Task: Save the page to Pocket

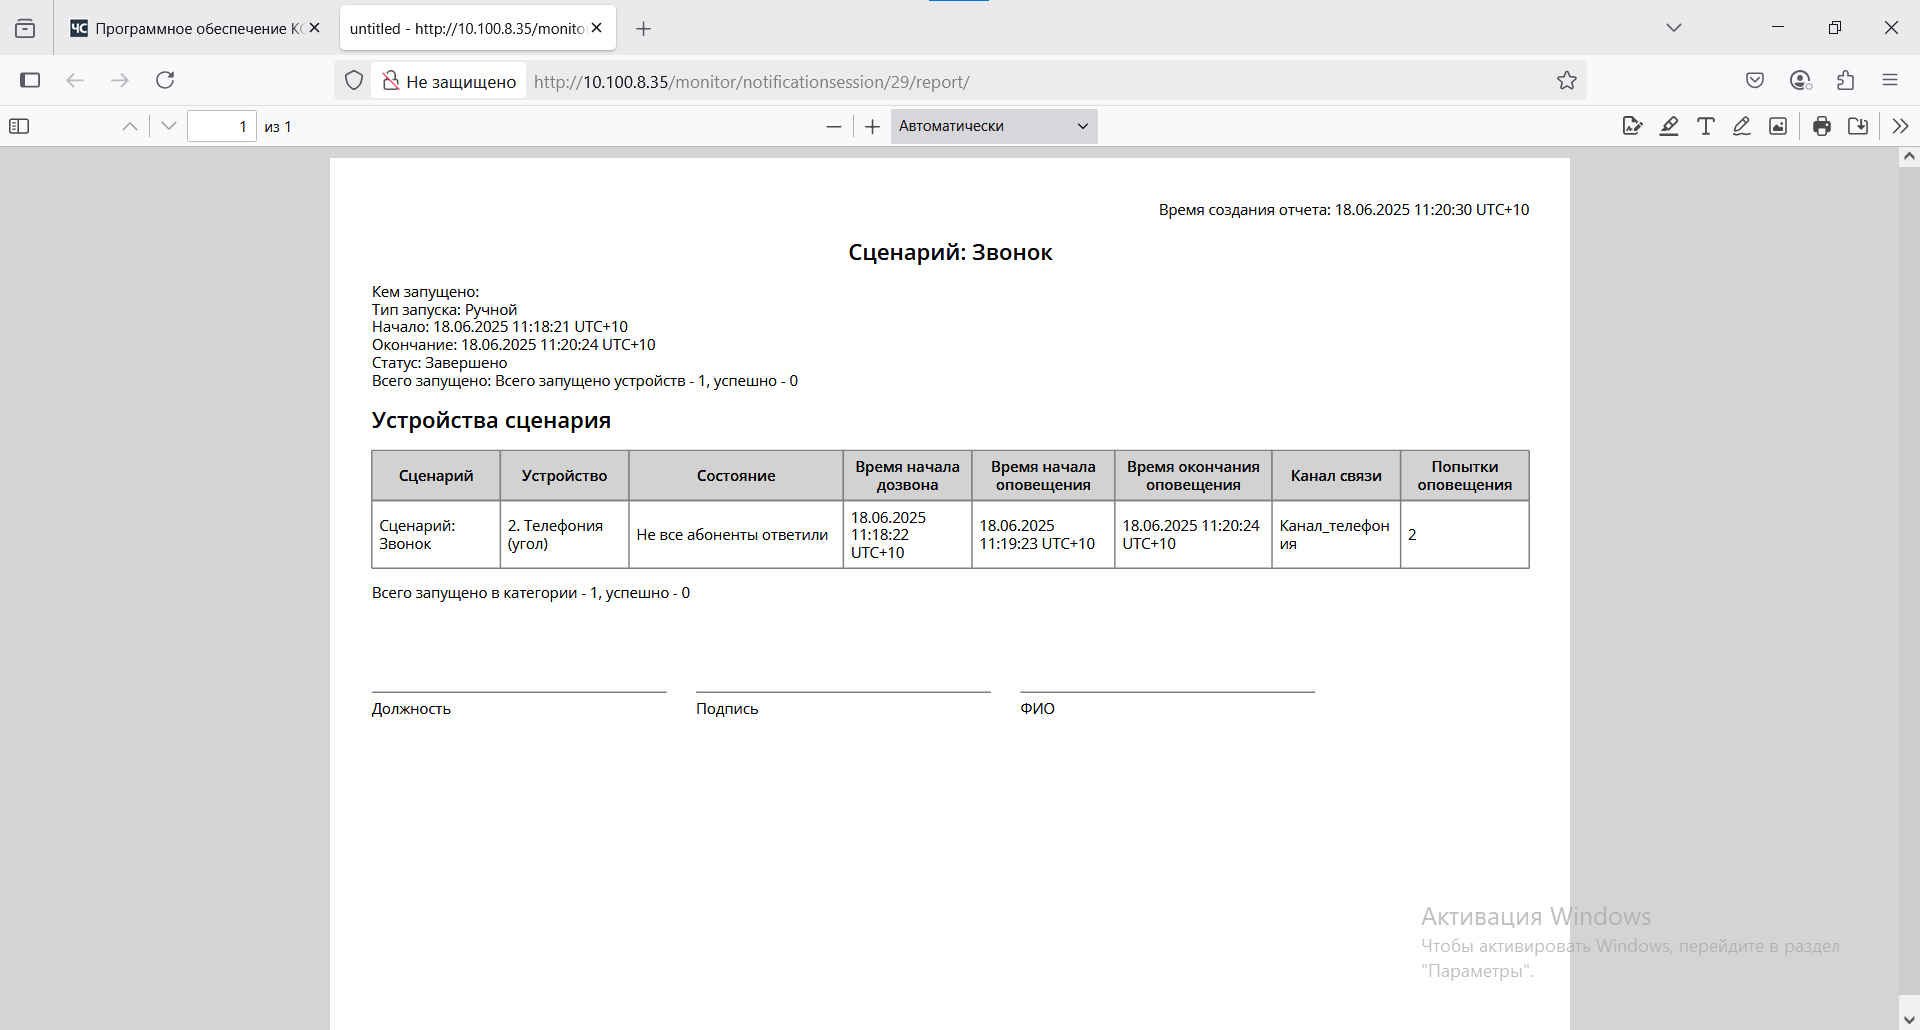Action: [1755, 80]
